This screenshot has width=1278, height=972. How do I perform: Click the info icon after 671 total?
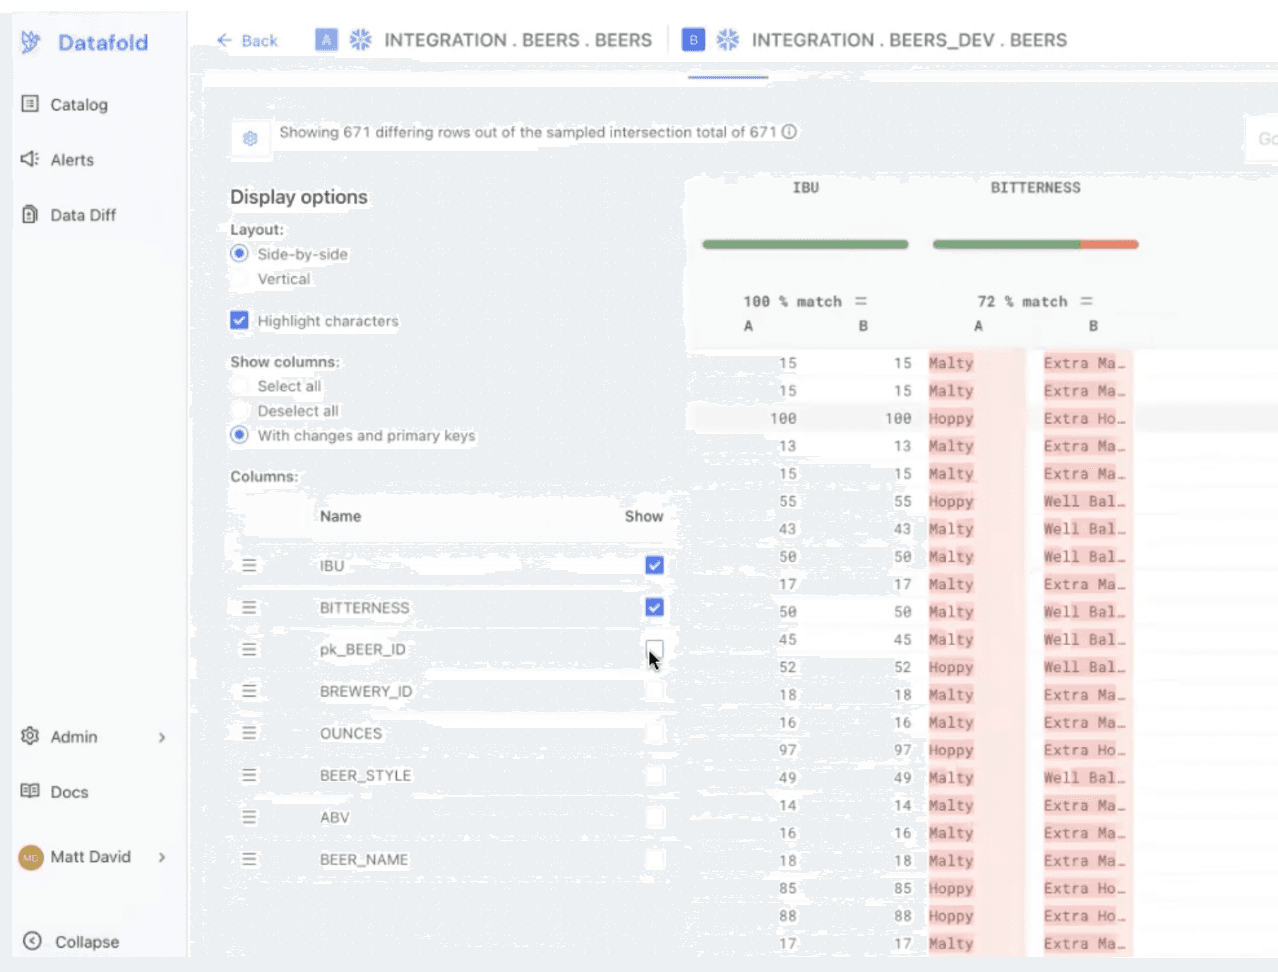tap(789, 132)
